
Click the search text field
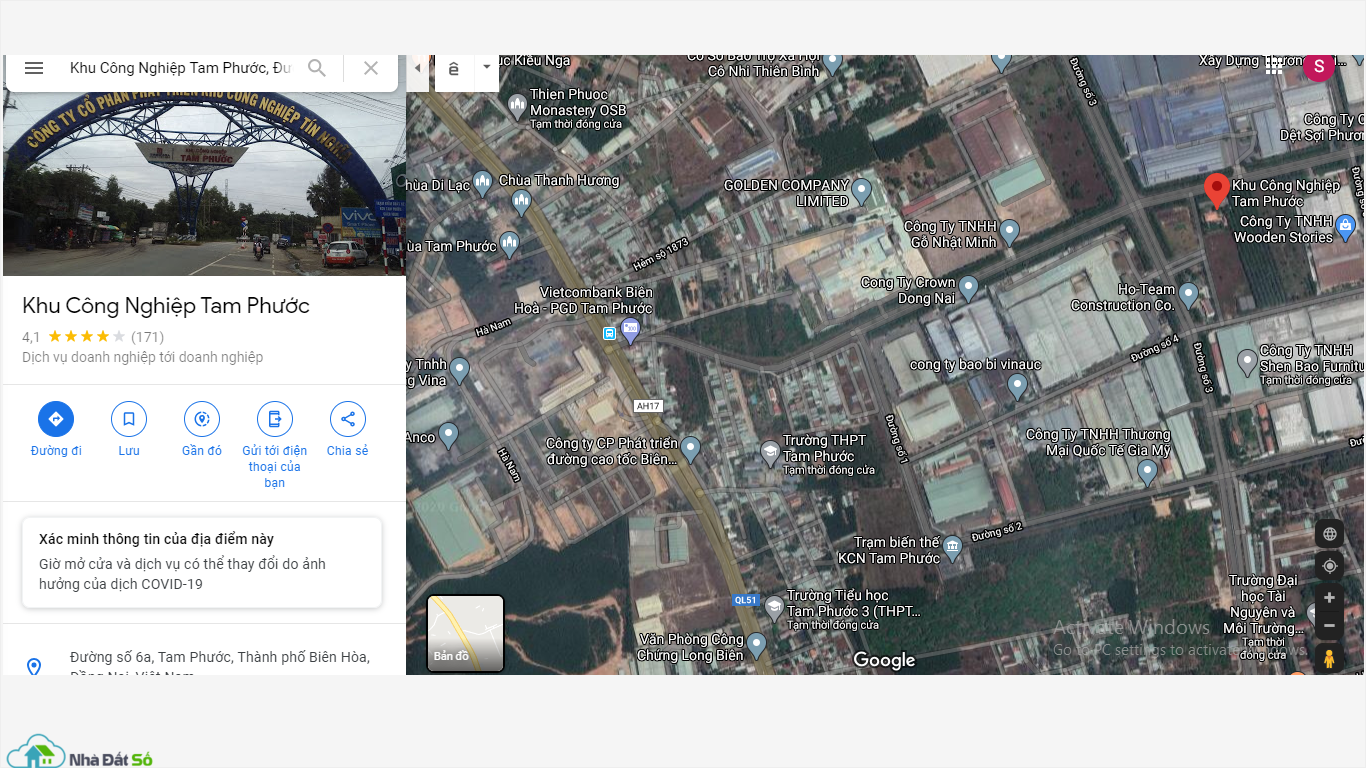point(181,68)
